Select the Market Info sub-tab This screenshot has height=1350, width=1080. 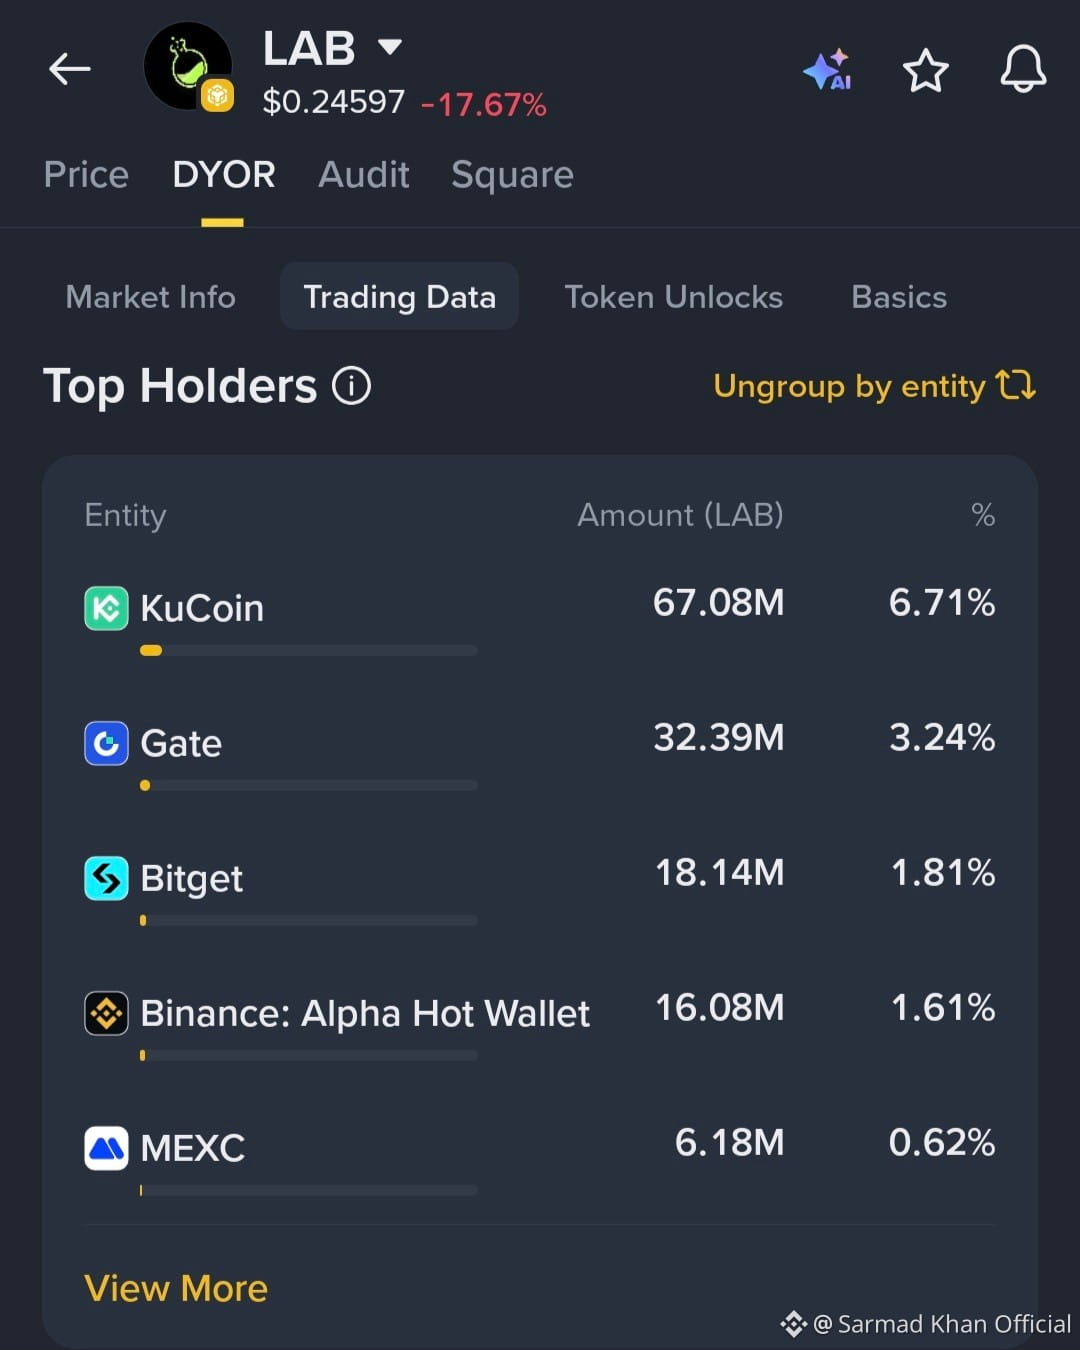click(x=151, y=297)
